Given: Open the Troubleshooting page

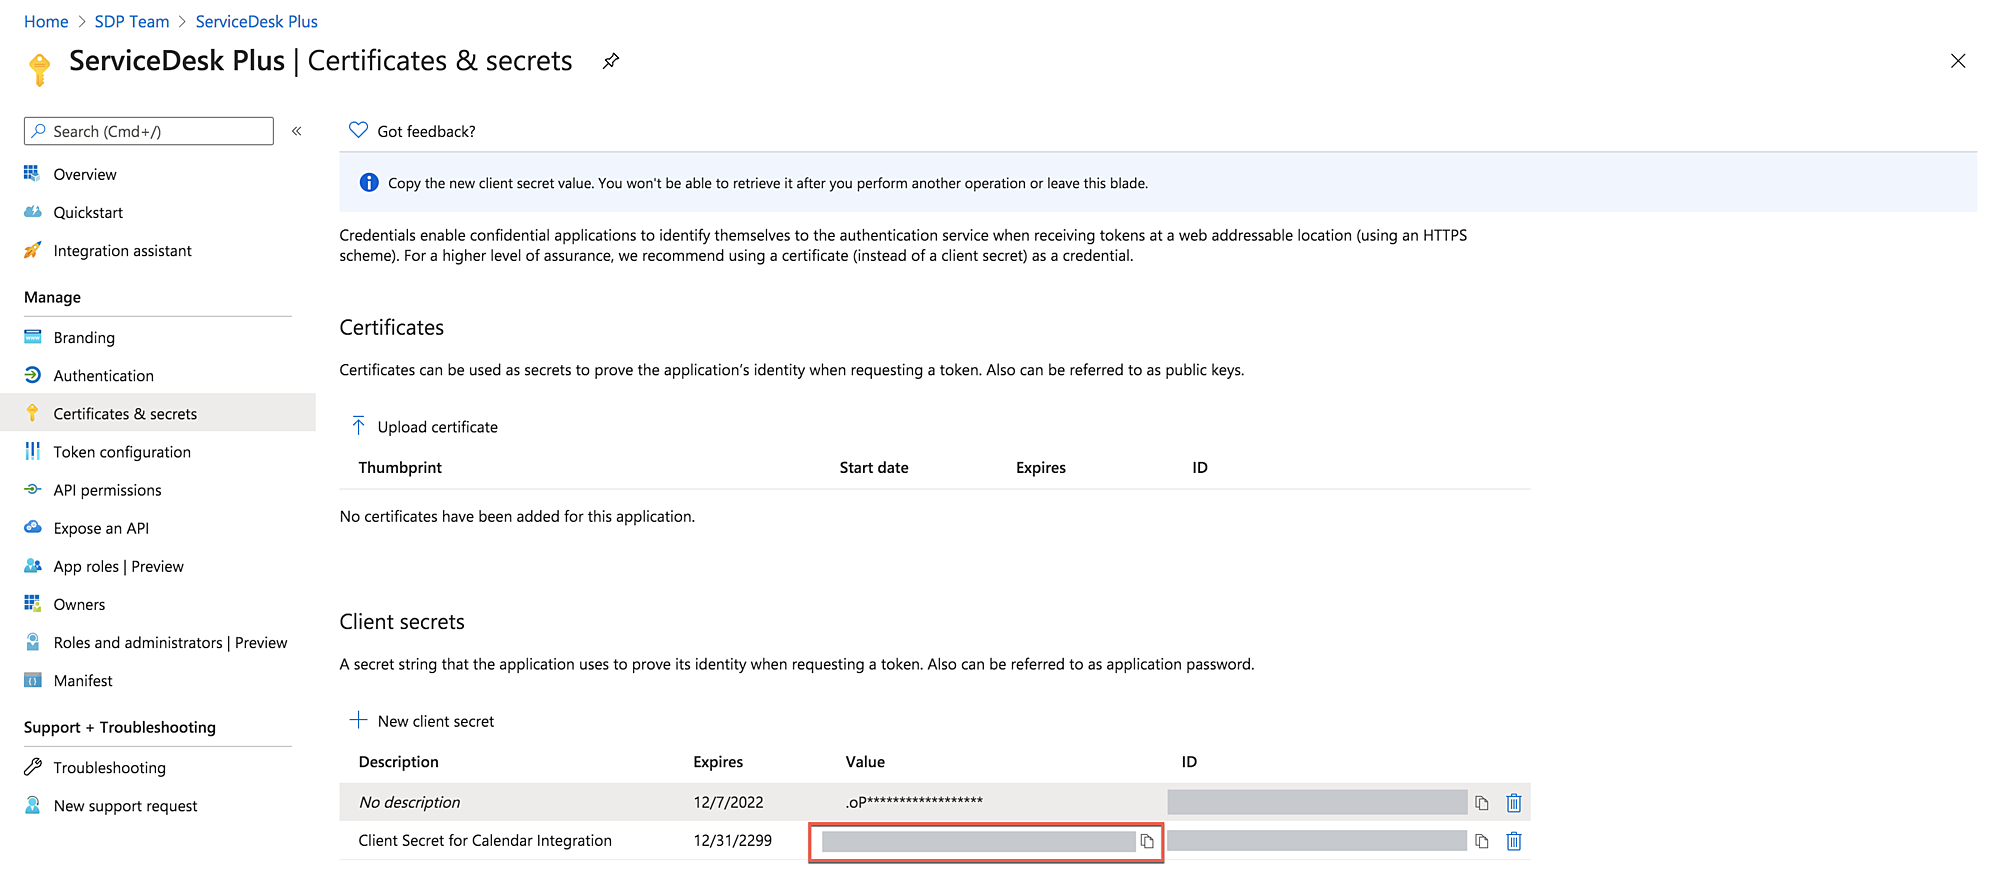Looking at the screenshot, I should point(110,767).
